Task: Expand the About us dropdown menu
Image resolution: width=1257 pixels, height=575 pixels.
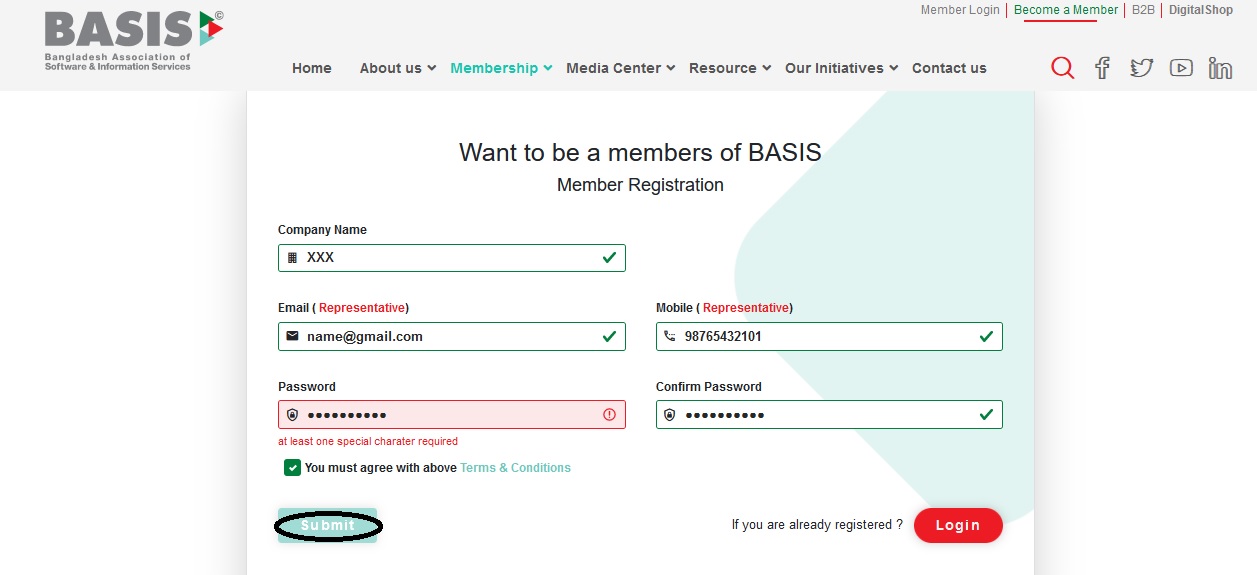Action: point(397,68)
